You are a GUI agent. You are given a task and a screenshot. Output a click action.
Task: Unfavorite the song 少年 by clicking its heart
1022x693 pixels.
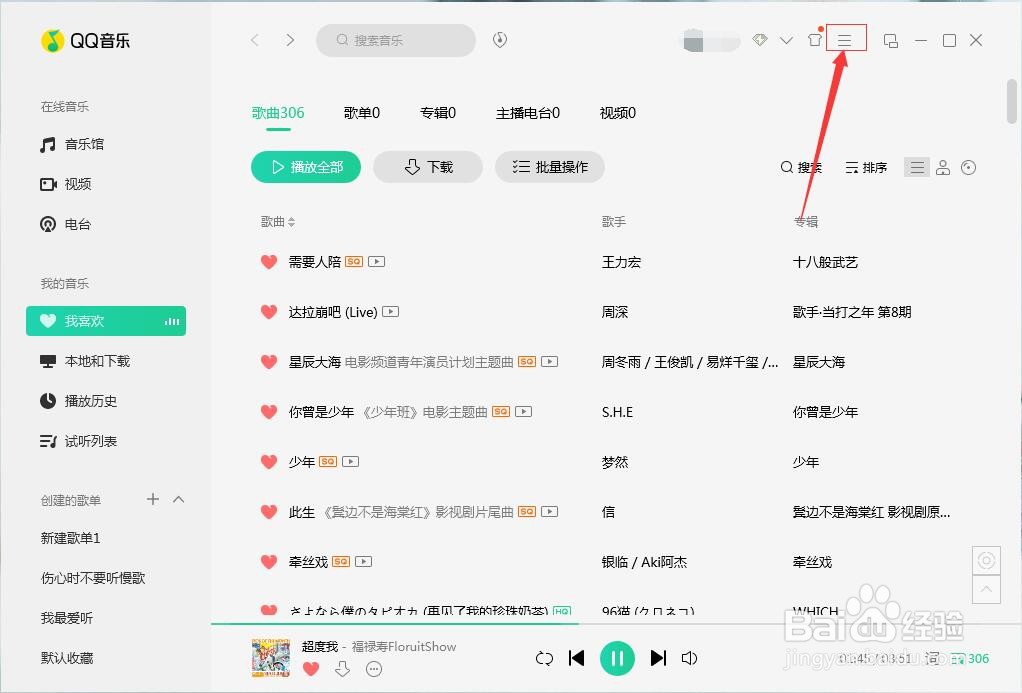click(269, 461)
